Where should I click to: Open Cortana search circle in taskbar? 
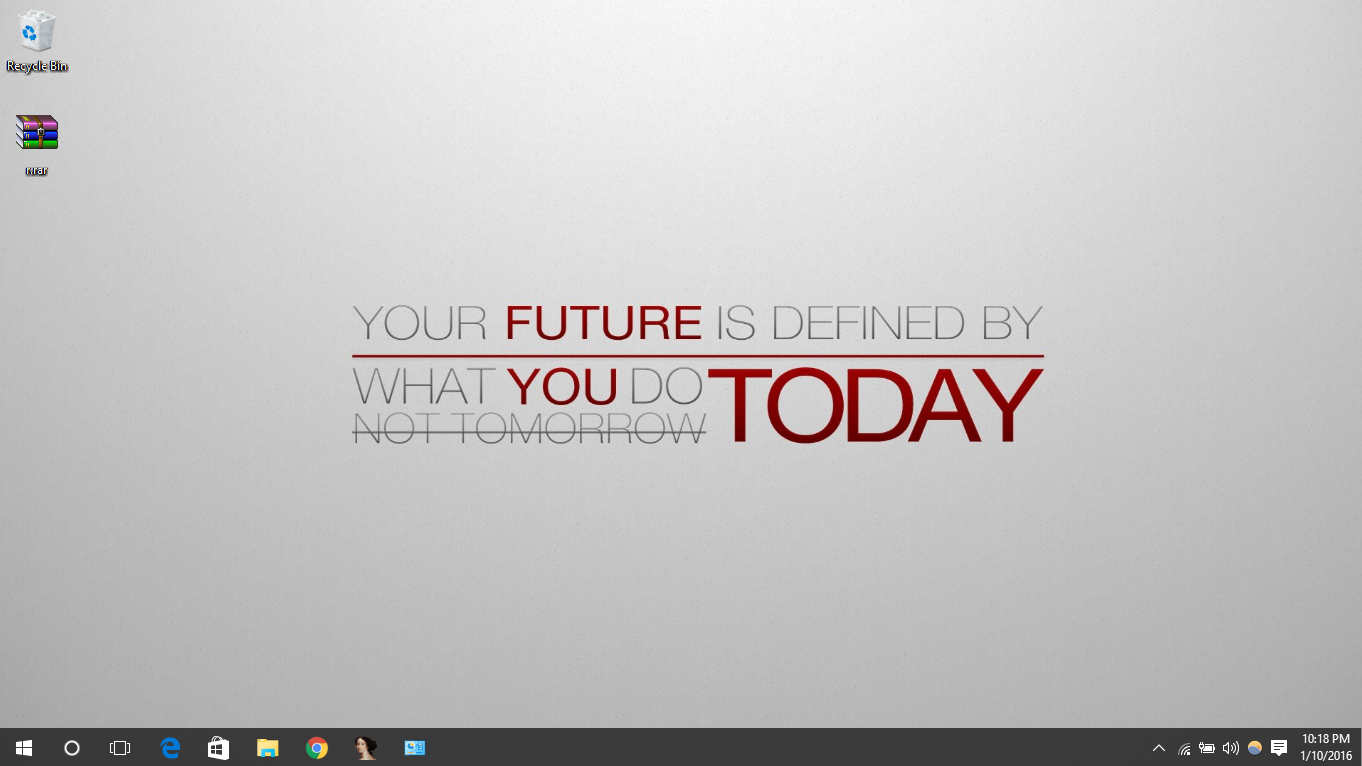72,747
